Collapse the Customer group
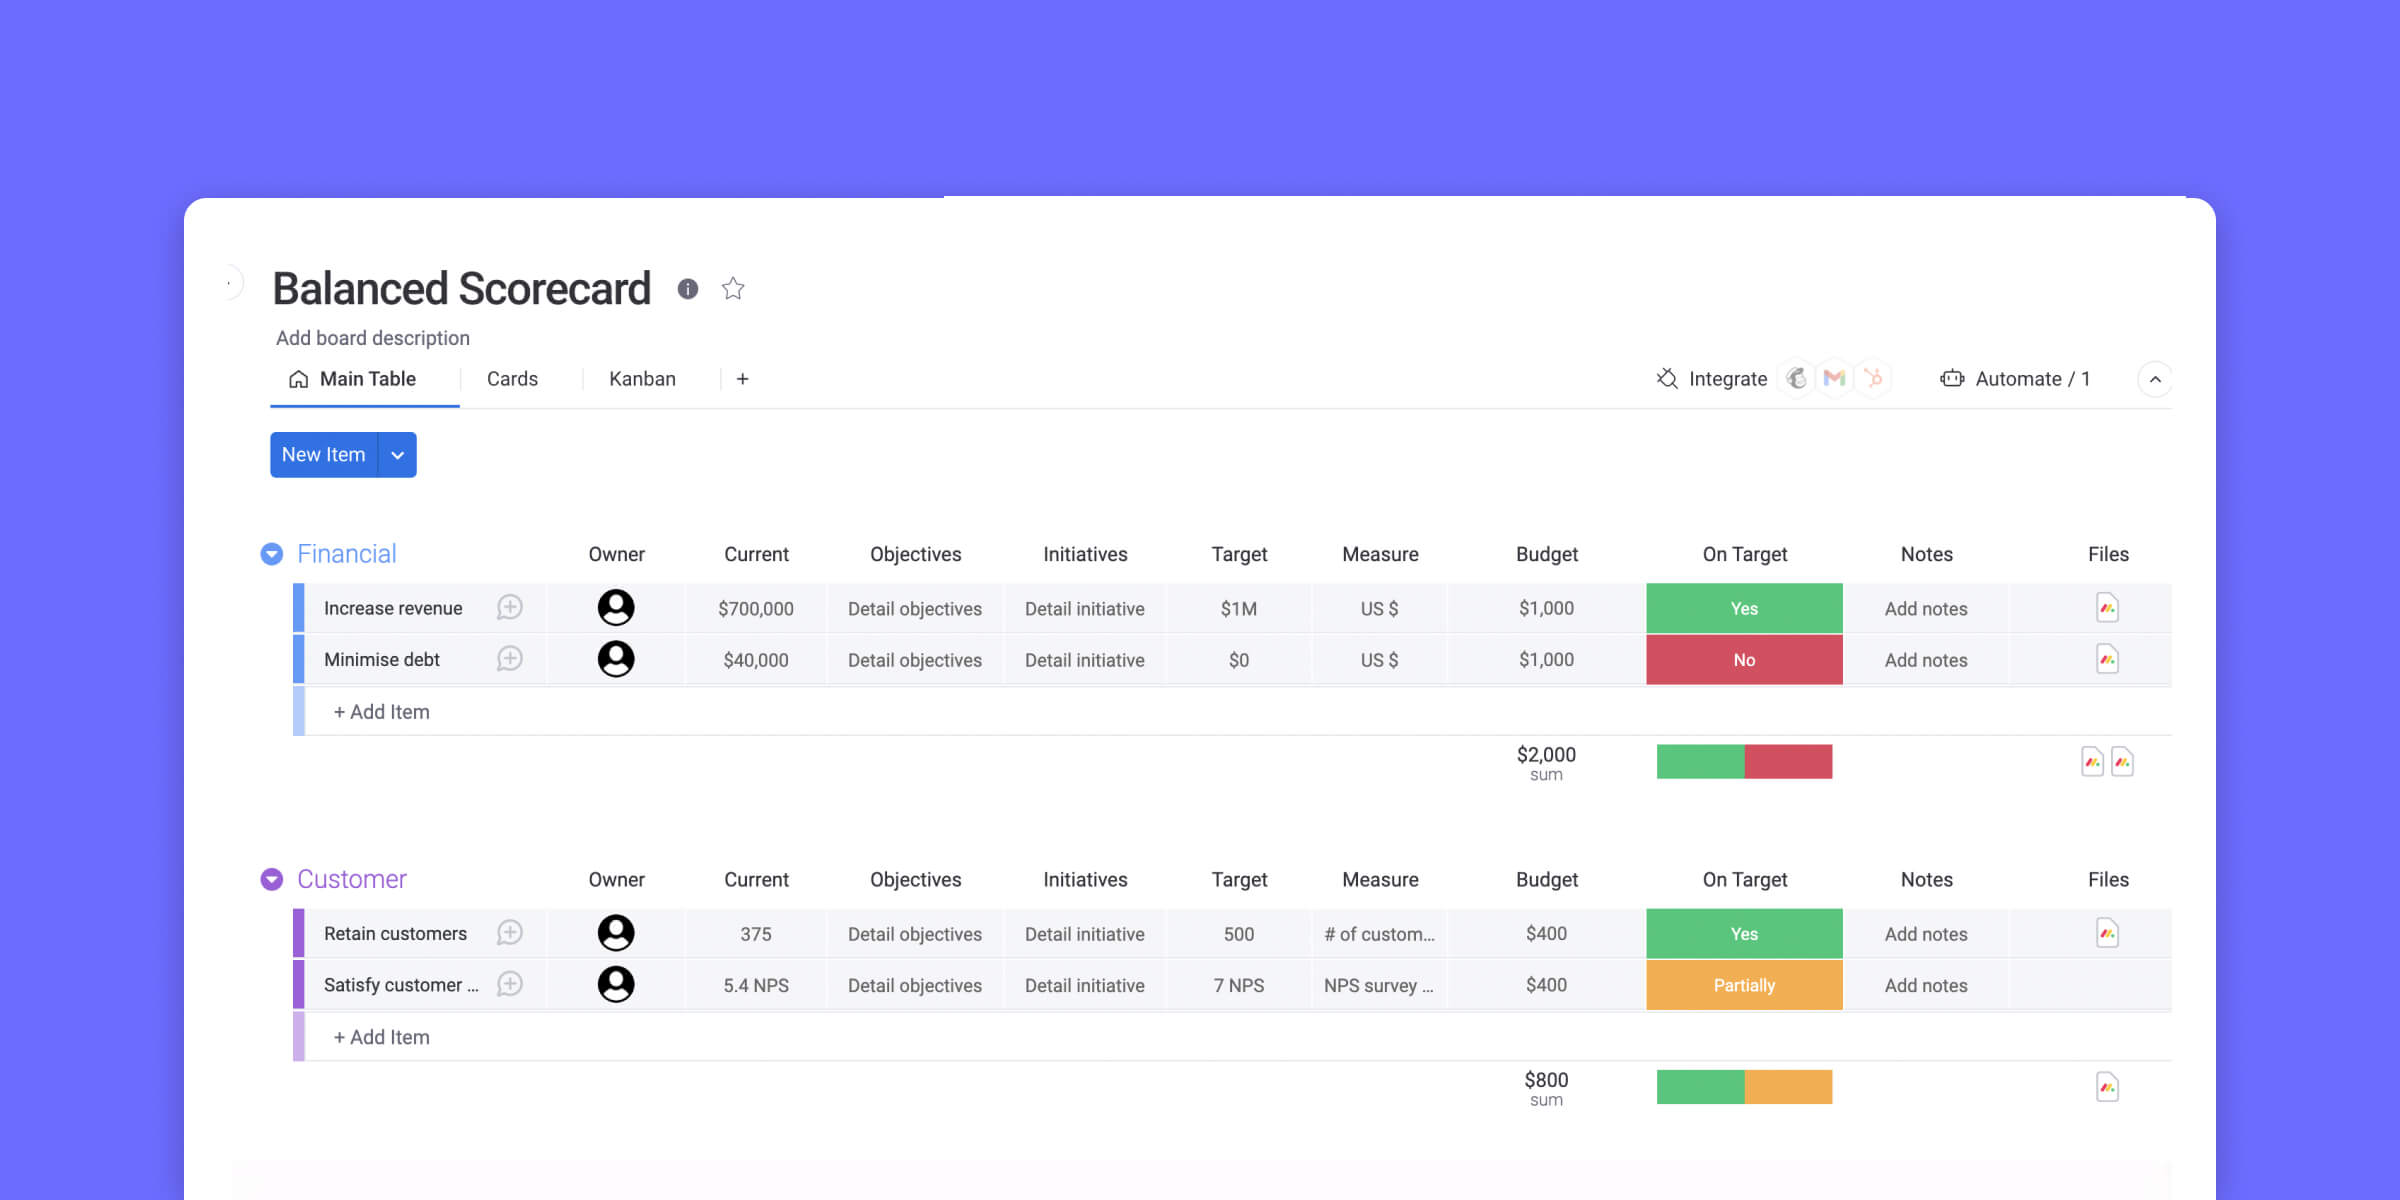2400x1200 pixels. (x=271, y=879)
